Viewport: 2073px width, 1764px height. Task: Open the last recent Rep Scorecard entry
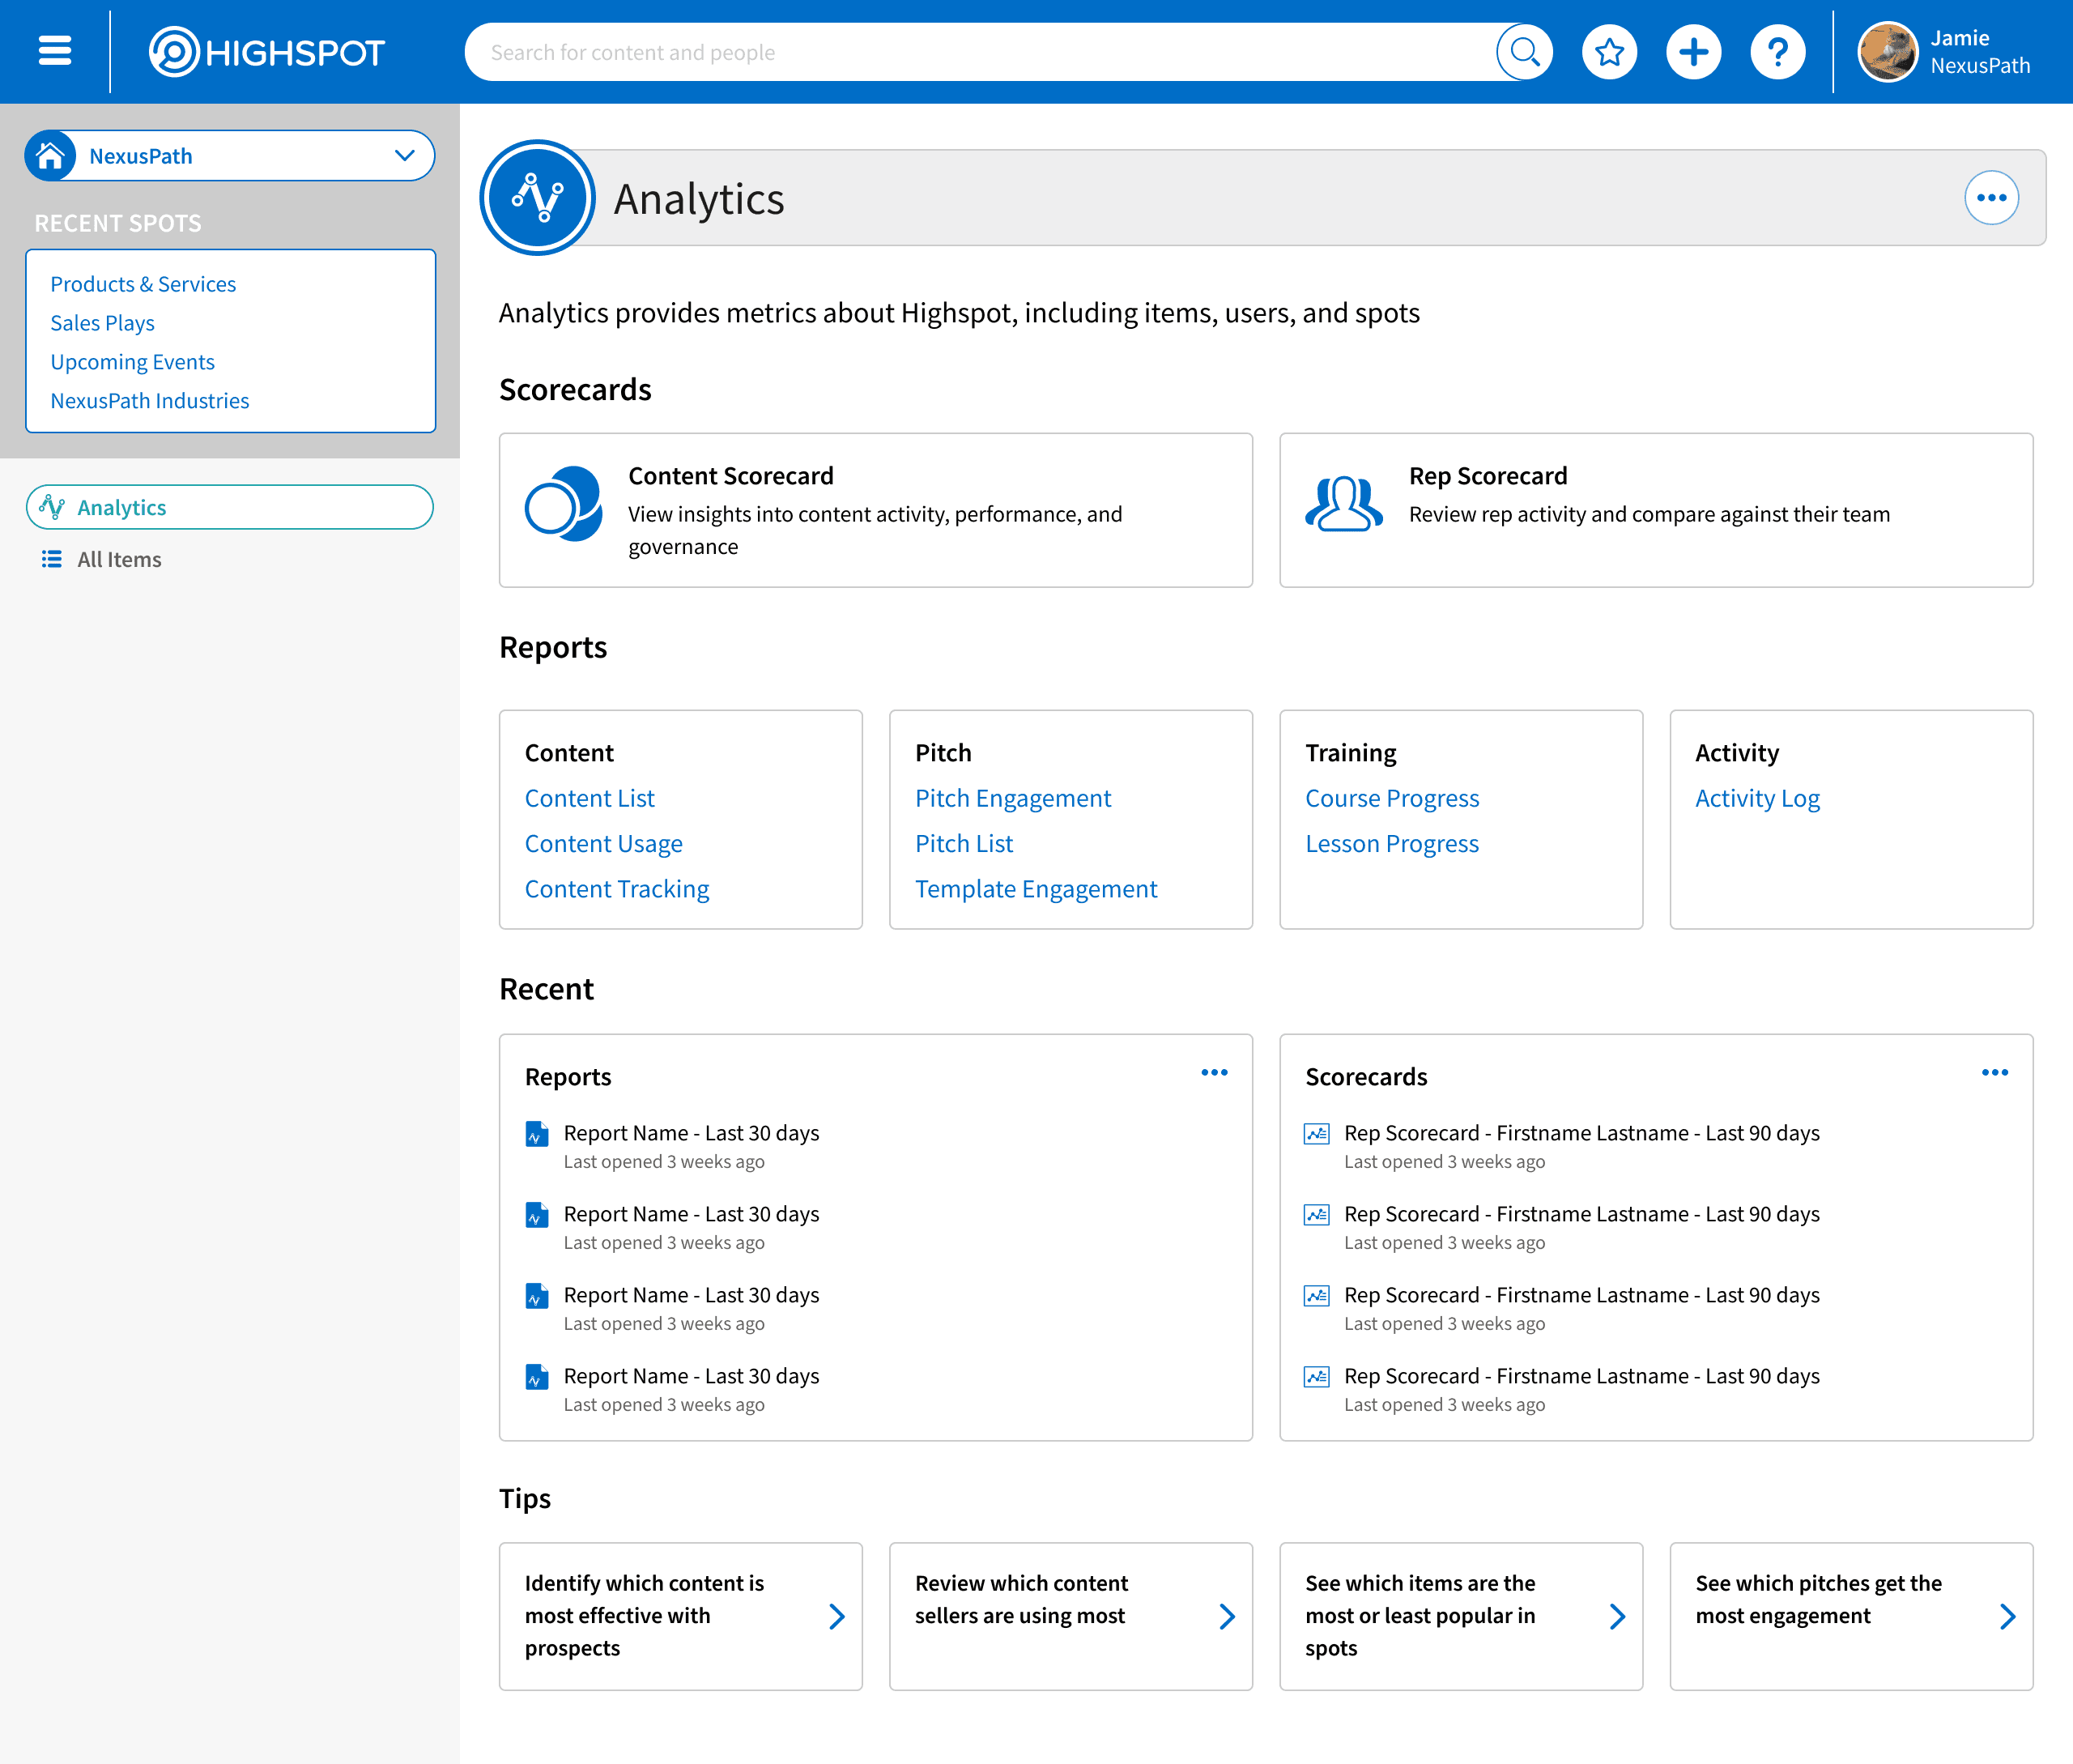(1581, 1376)
